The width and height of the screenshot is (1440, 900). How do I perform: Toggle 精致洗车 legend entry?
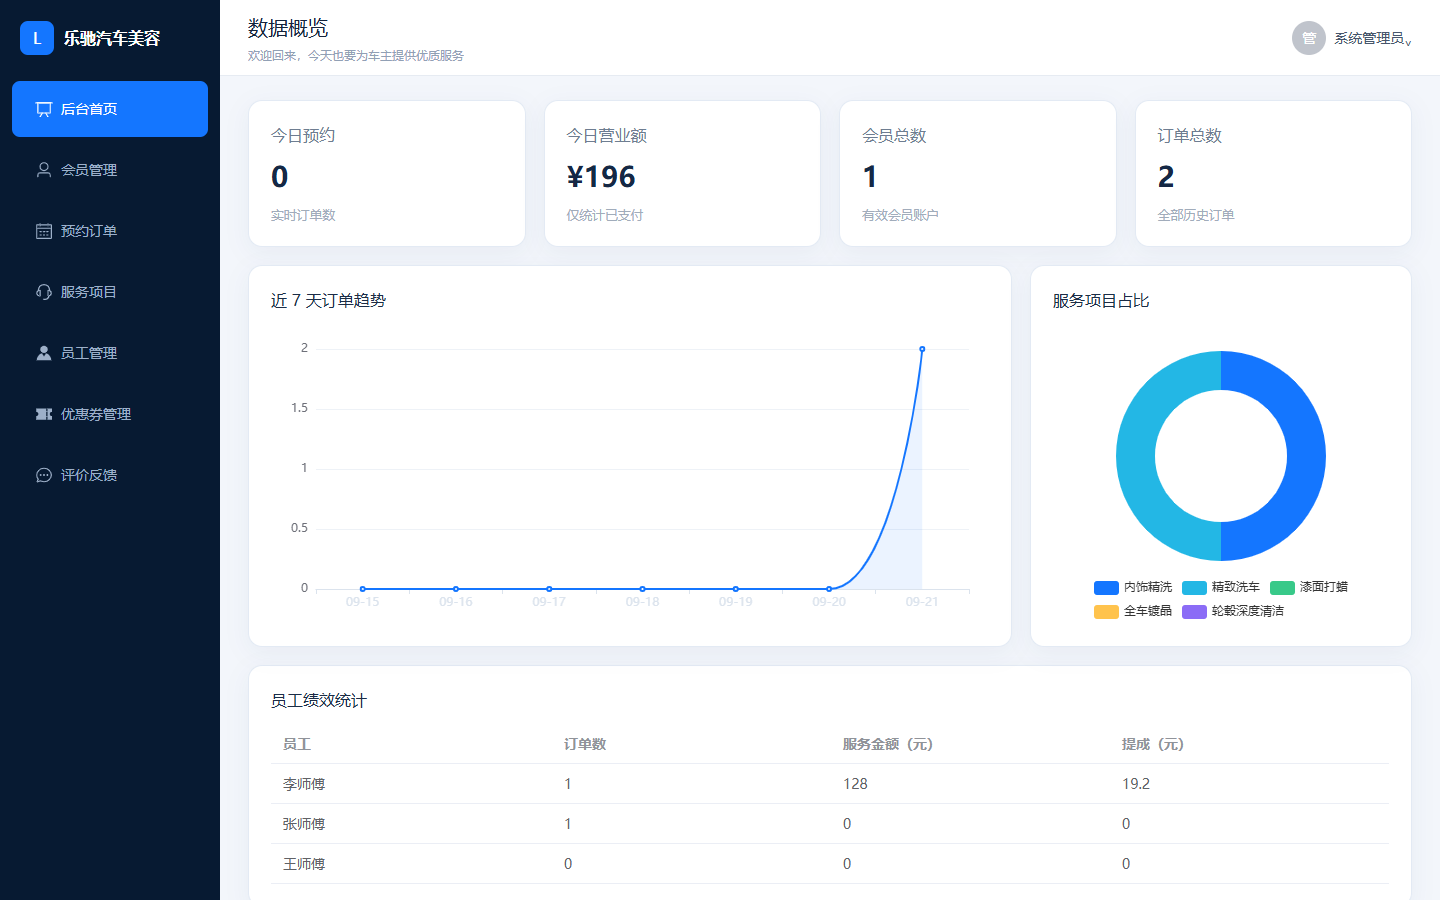1221,587
